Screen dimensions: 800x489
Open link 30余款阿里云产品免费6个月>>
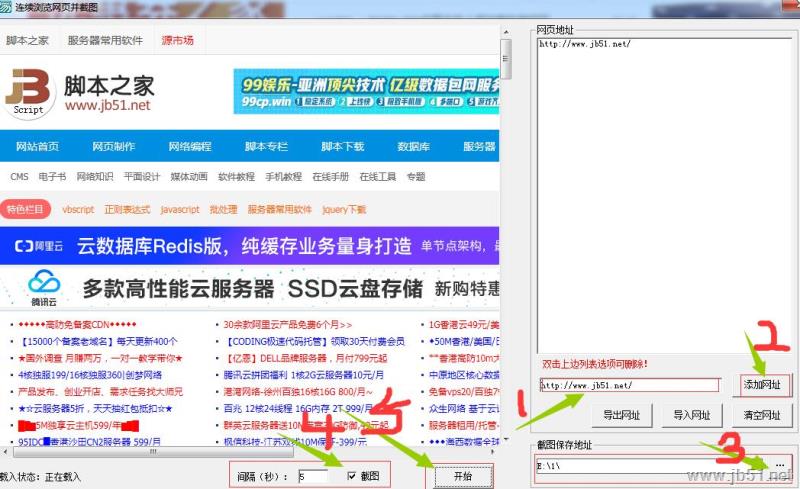tap(288, 325)
